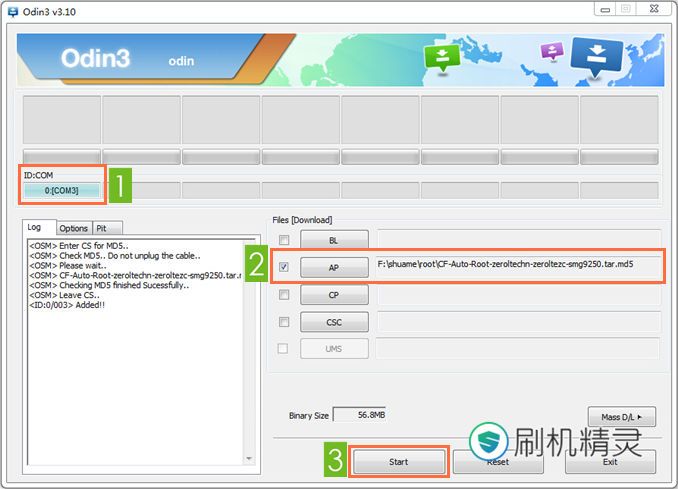The width and height of the screenshot is (678, 489).
Task: Switch to the Options tab
Action: click(x=73, y=228)
